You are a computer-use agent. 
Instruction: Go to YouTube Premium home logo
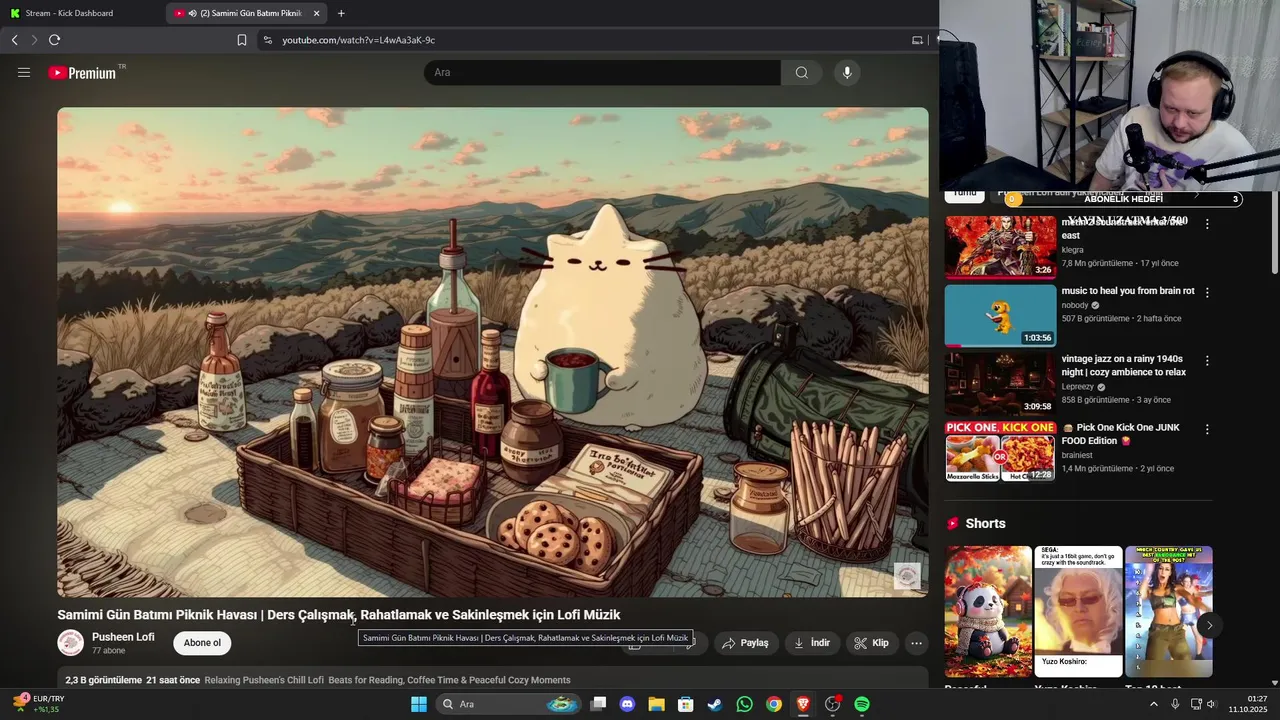pyautogui.click(x=82, y=73)
